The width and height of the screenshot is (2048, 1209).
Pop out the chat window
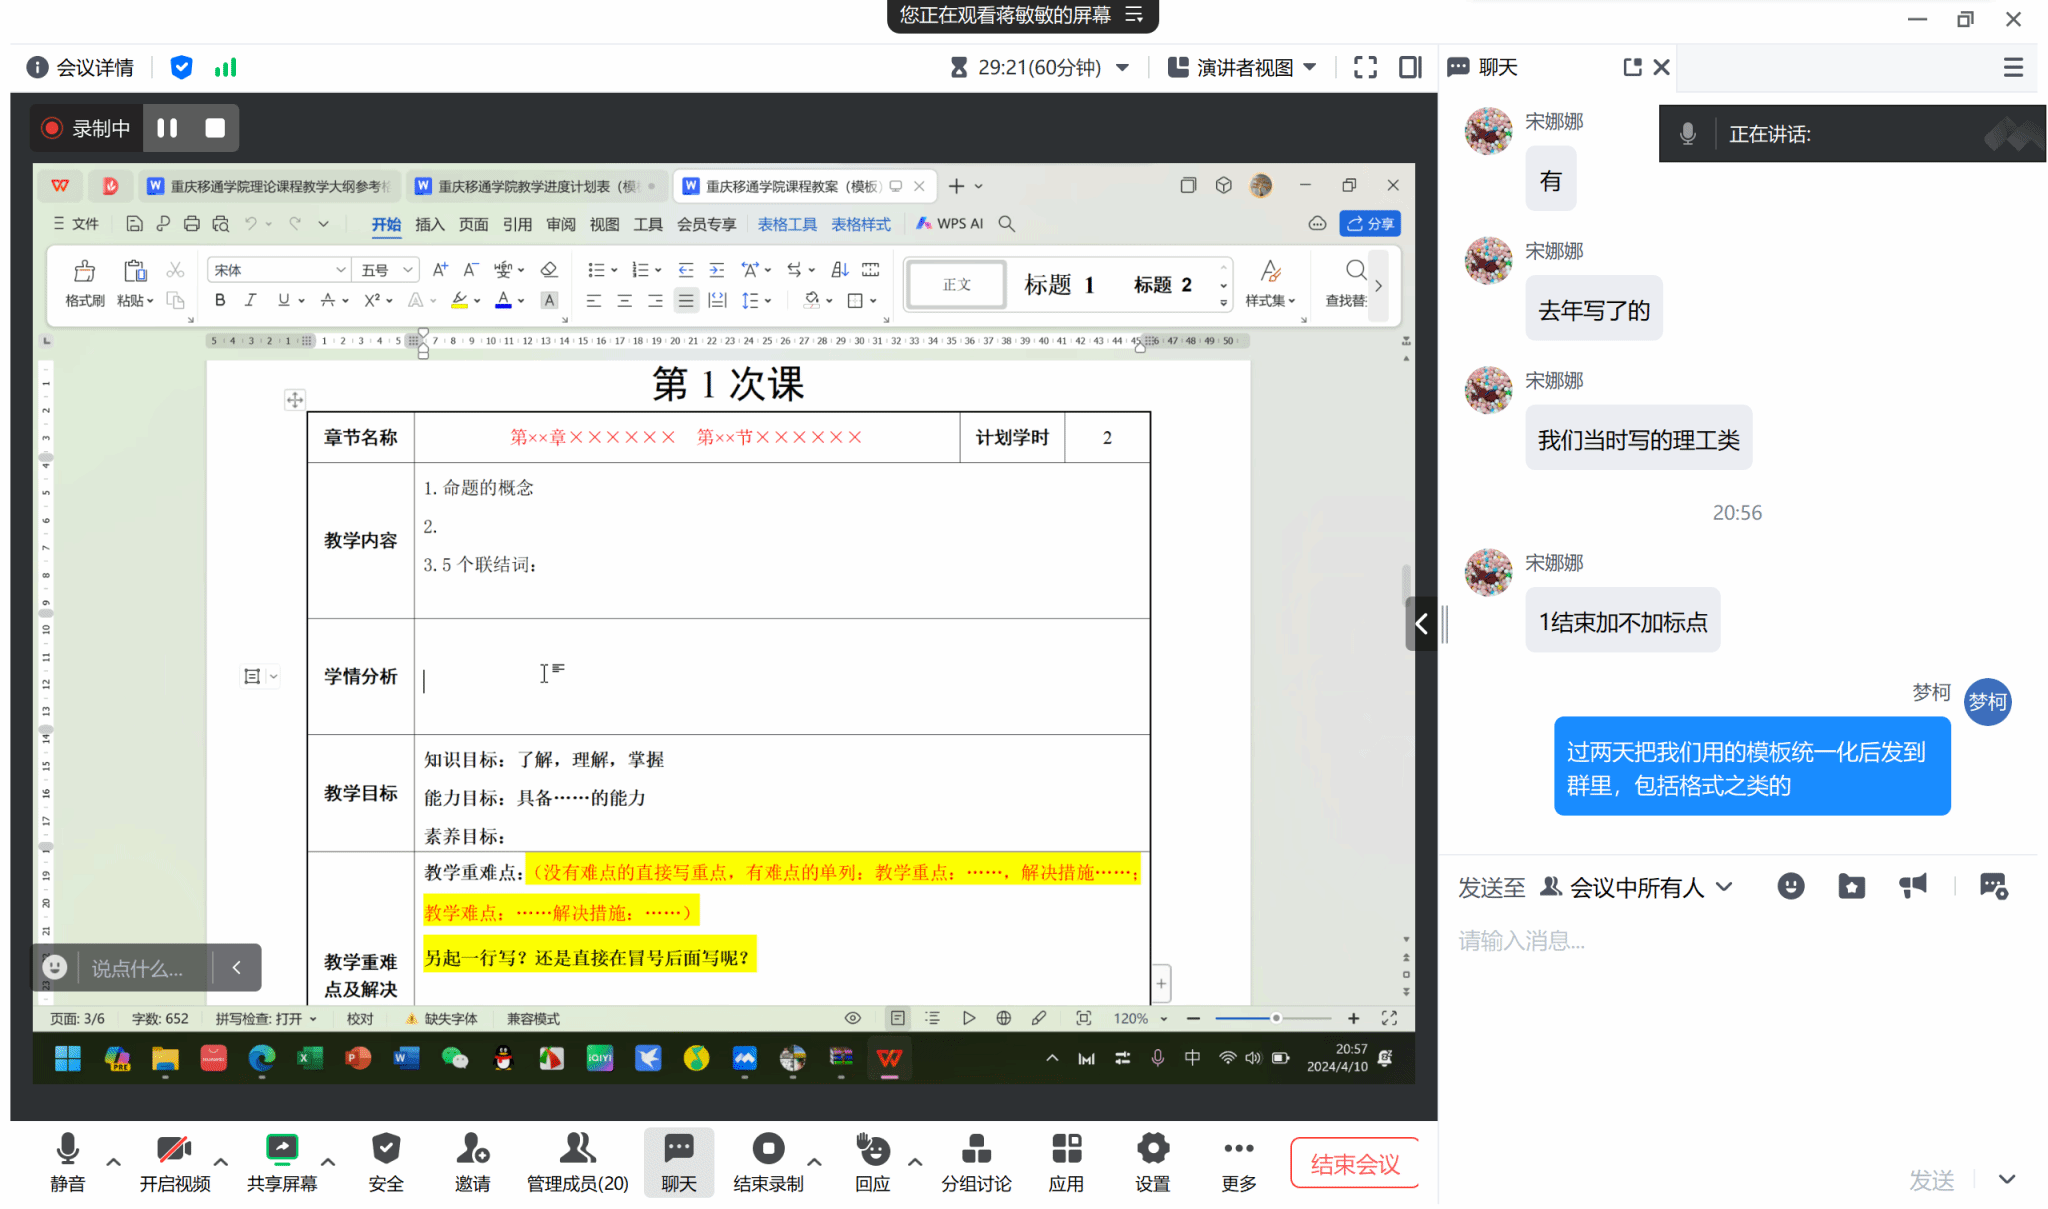pyautogui.click(x=1632, y=67)
